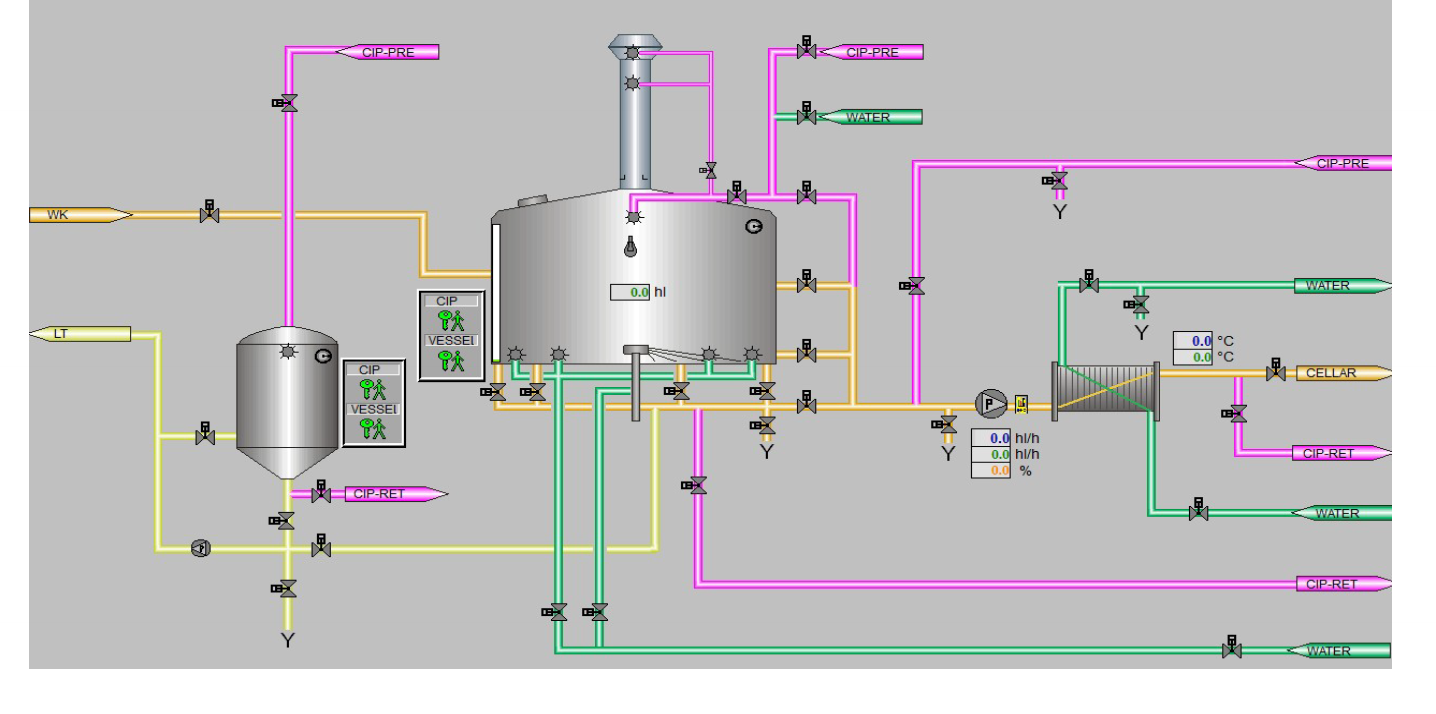The width and height of the screenshot is (1436, 714).
Task: Select the topmost spray ball in the chimney
Action: 632,52
